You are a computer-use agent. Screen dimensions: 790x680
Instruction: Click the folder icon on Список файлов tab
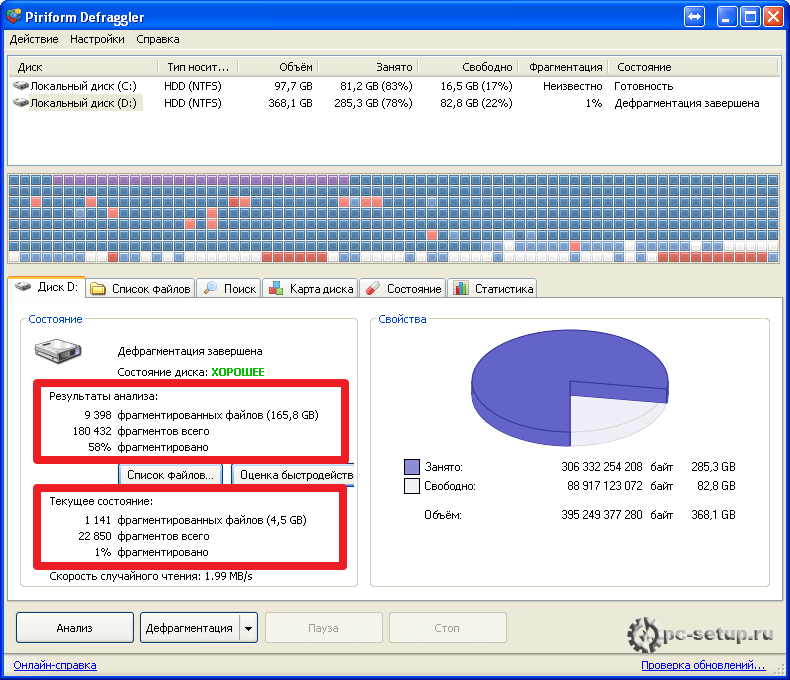[98, 289]
